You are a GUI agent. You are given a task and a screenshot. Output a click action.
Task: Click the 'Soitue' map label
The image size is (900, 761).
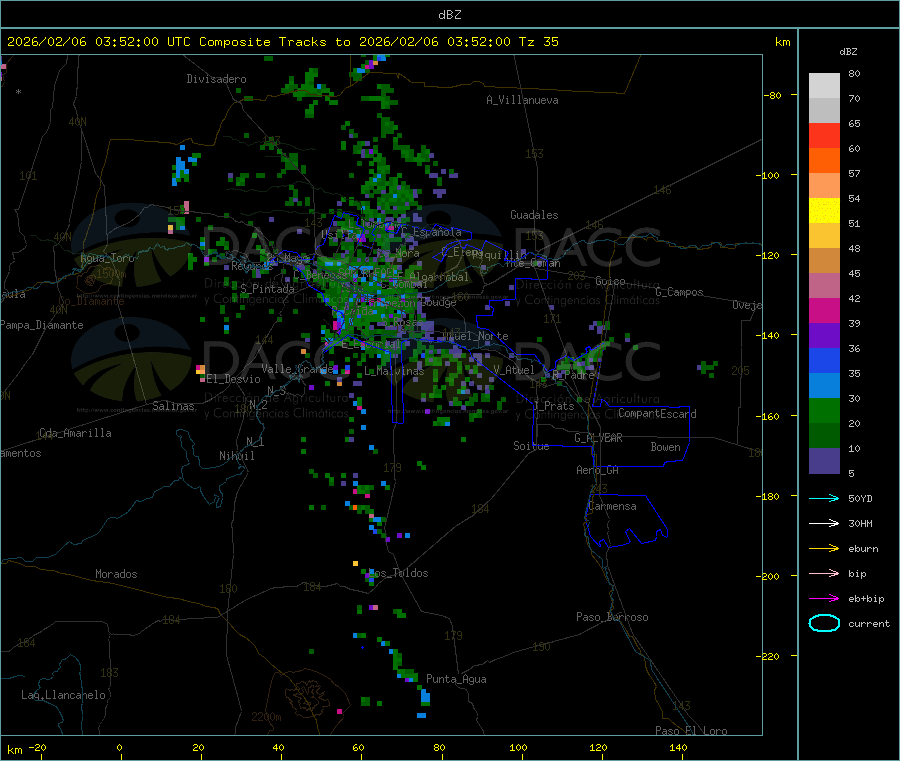tap(531, 446)
